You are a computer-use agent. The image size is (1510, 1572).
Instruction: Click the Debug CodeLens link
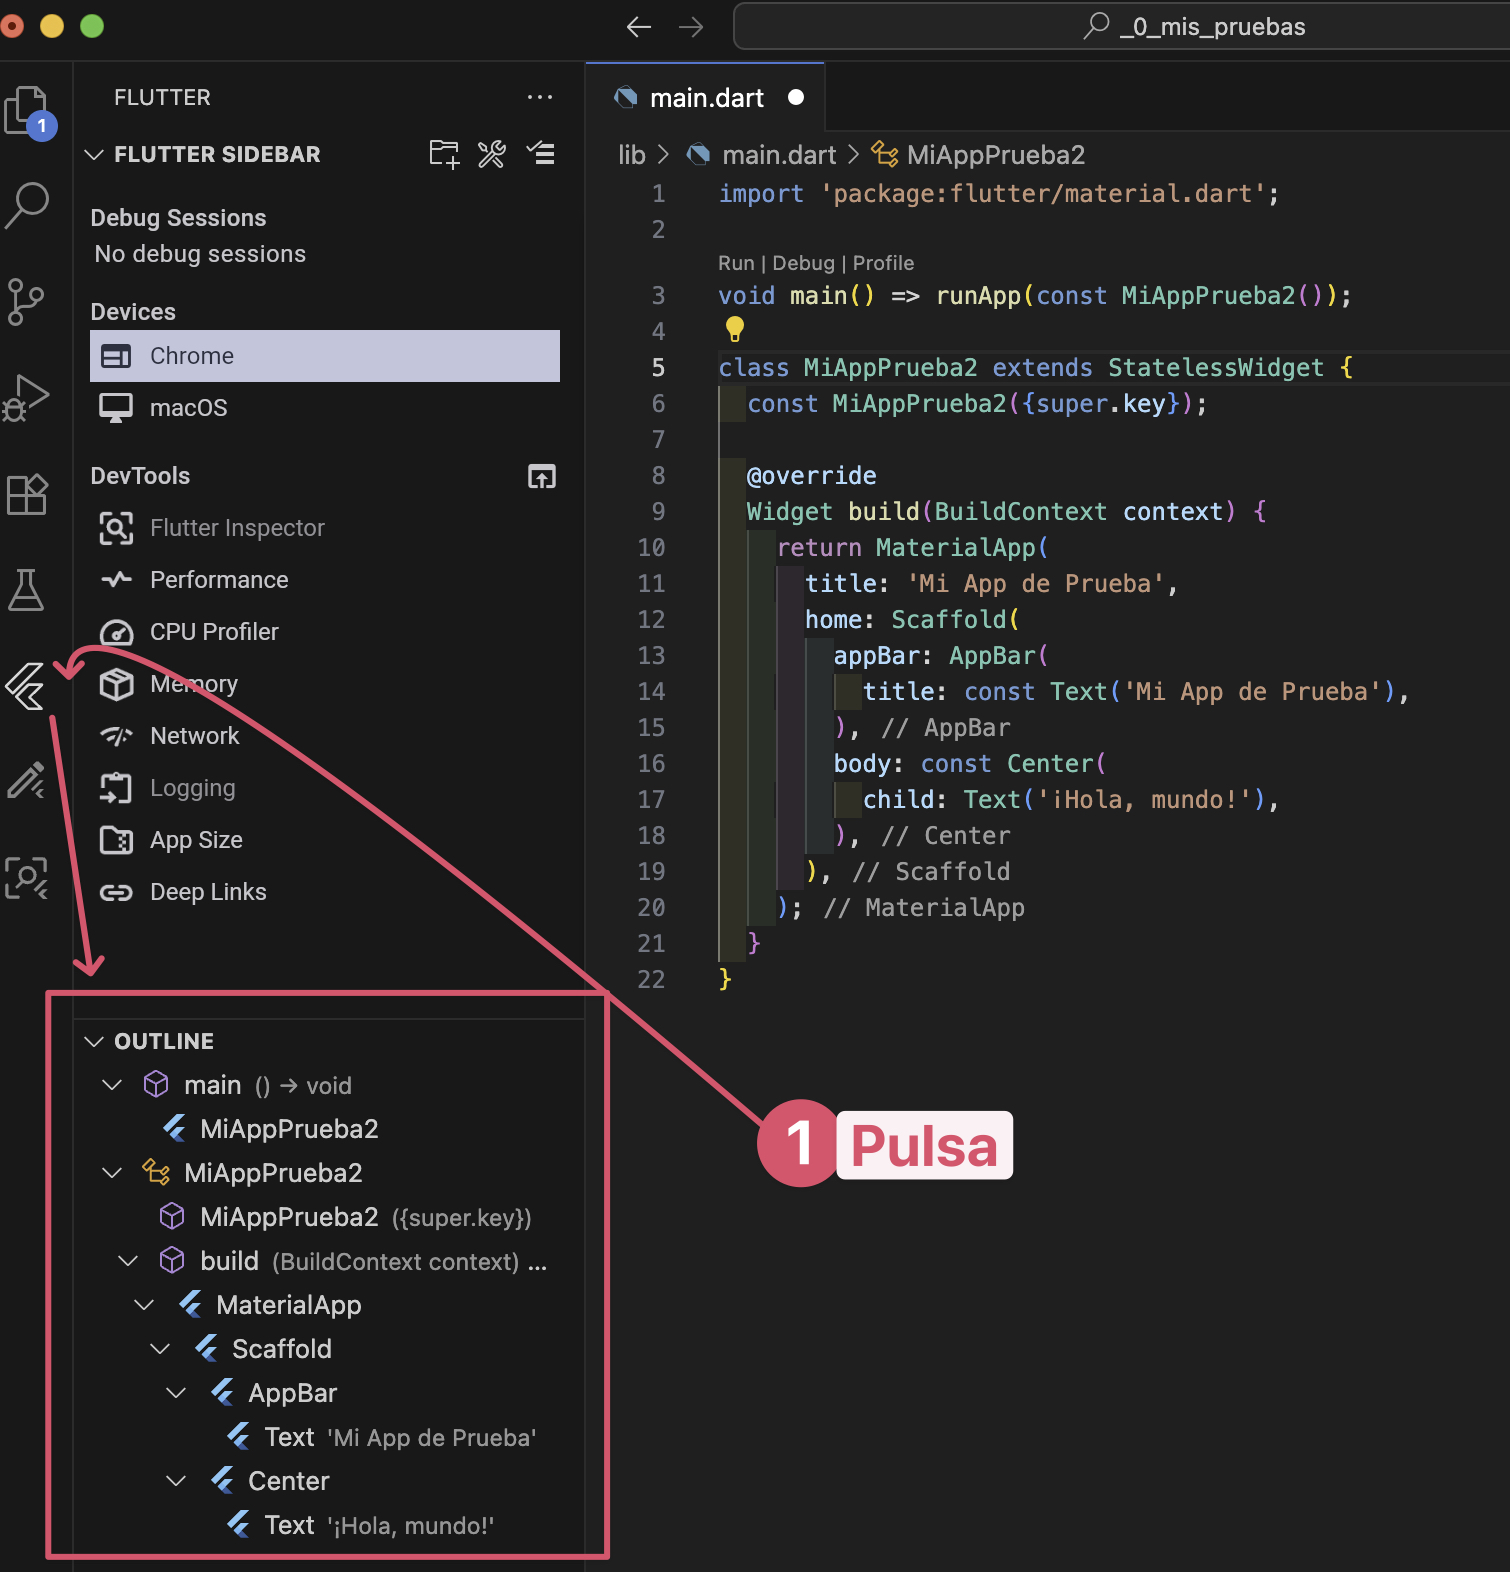tap(803, 263)
